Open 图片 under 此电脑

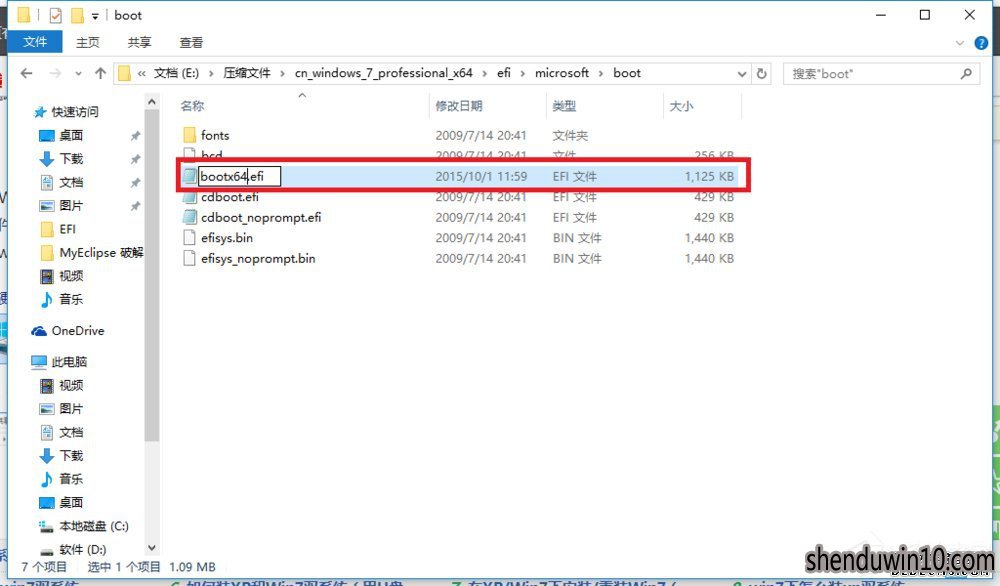pyautogui.click(x=71, y=409)
